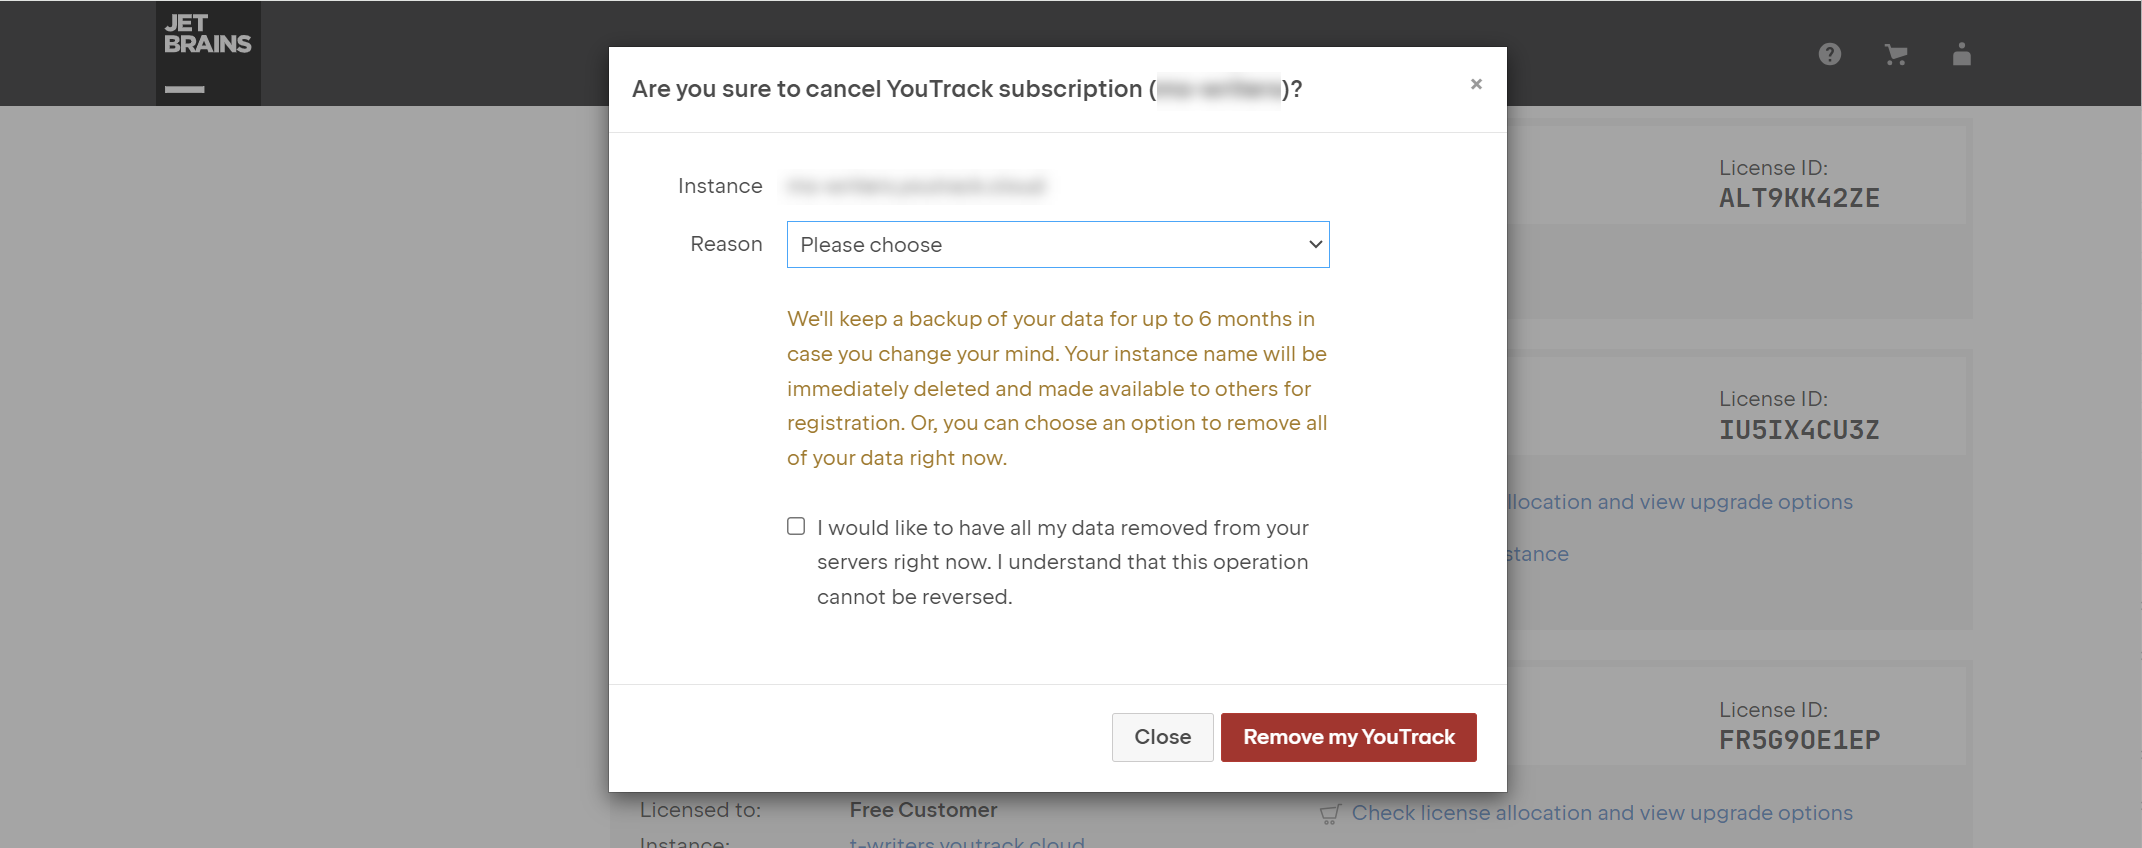Screen dimensions: 2142x848
Task: Dismiss the dialog with the X icon
Action: click(1476, 84)
